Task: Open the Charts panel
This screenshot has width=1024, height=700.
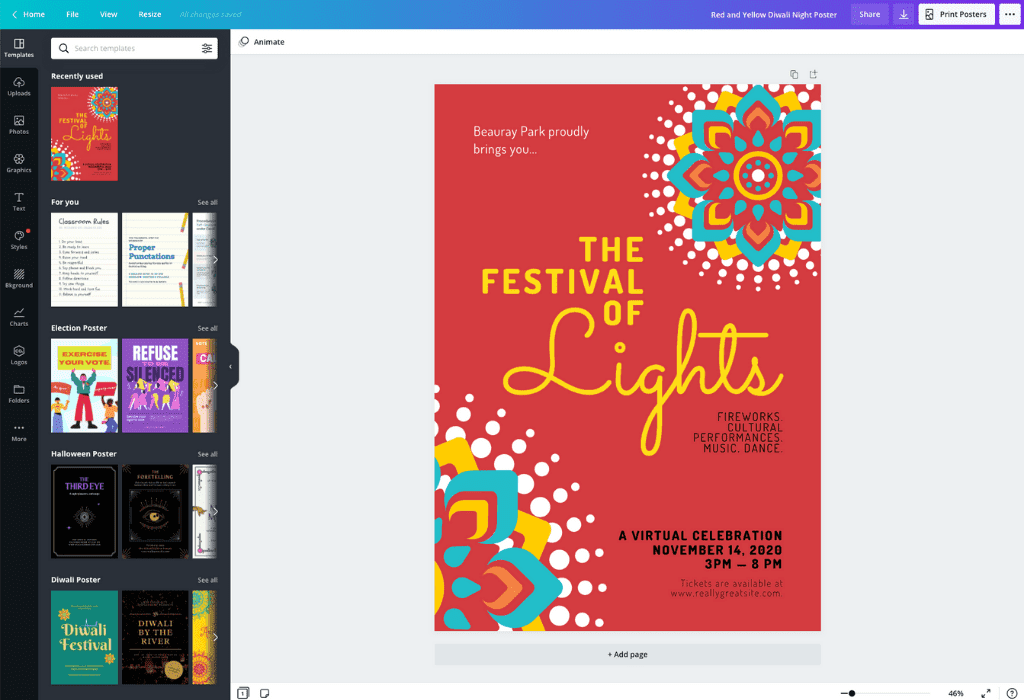Action: point(19,318)
